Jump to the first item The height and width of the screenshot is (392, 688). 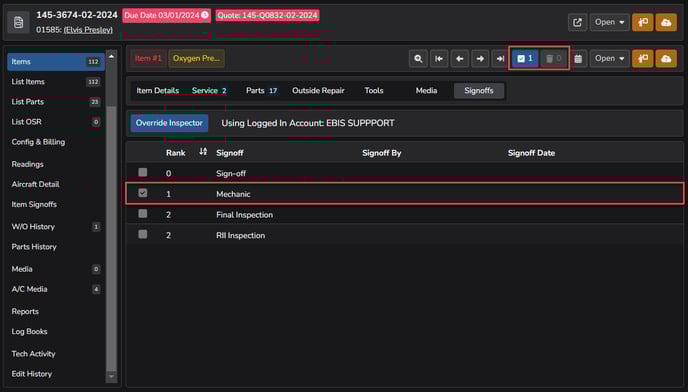tap(439, 58)
